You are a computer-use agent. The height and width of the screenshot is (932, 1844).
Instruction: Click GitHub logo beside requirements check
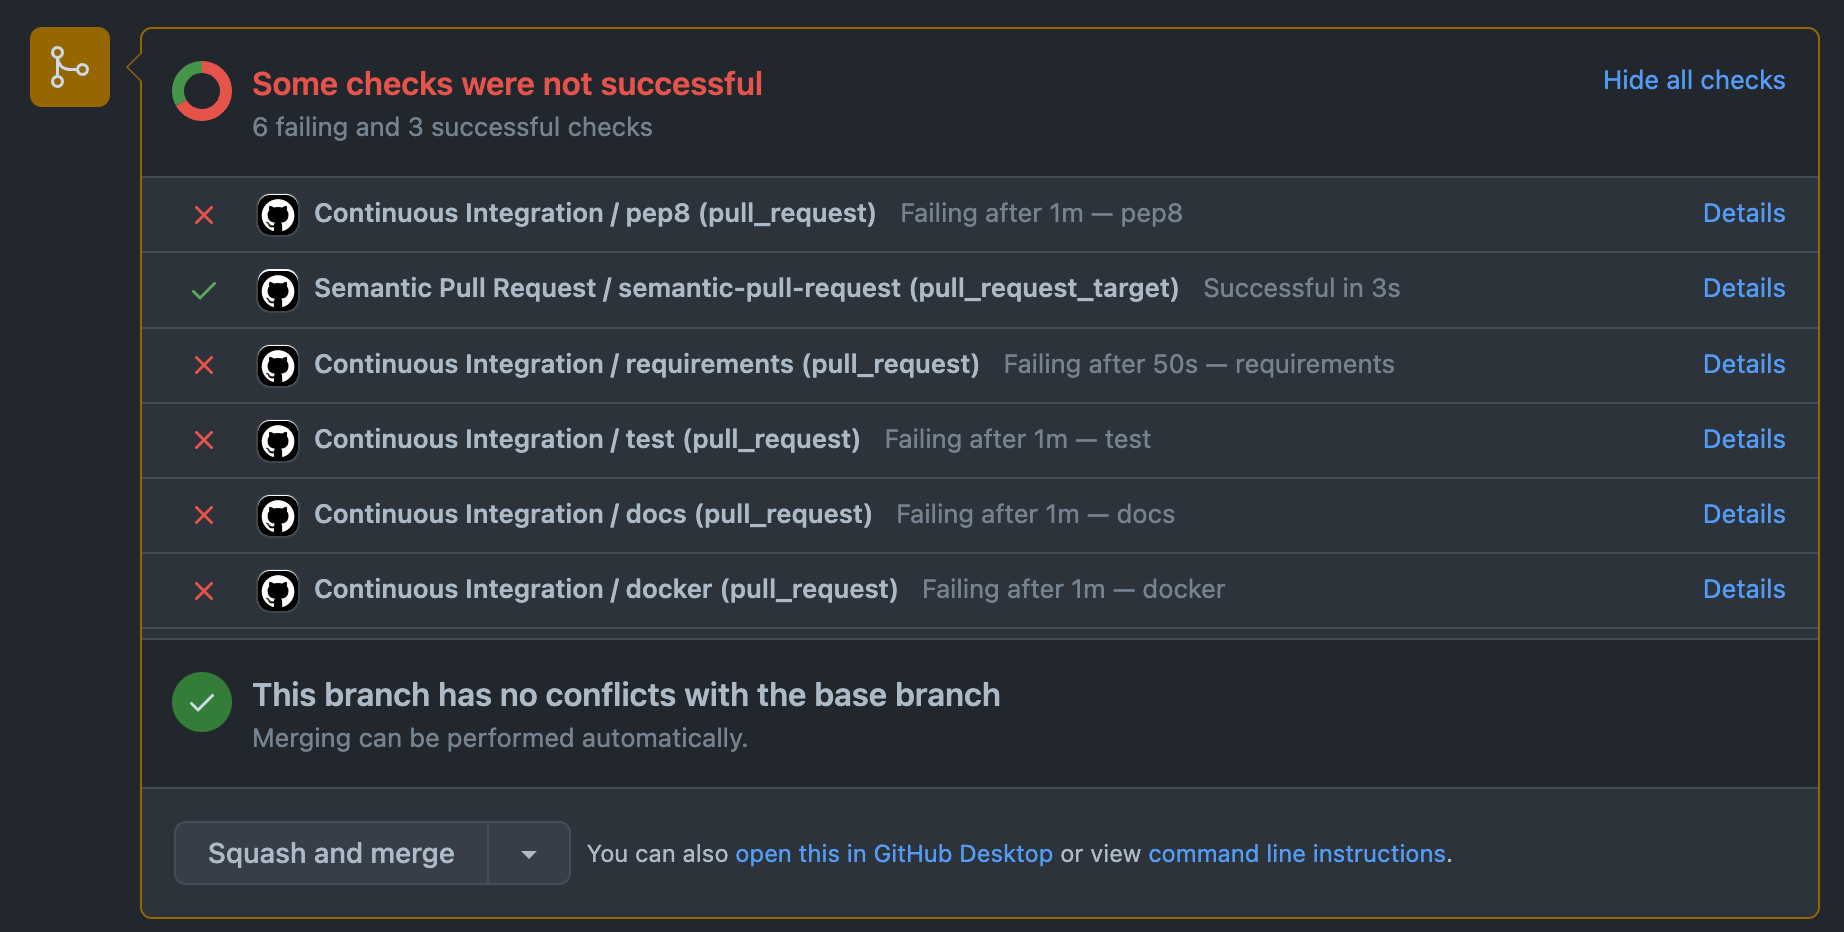[x=278, y=365]
